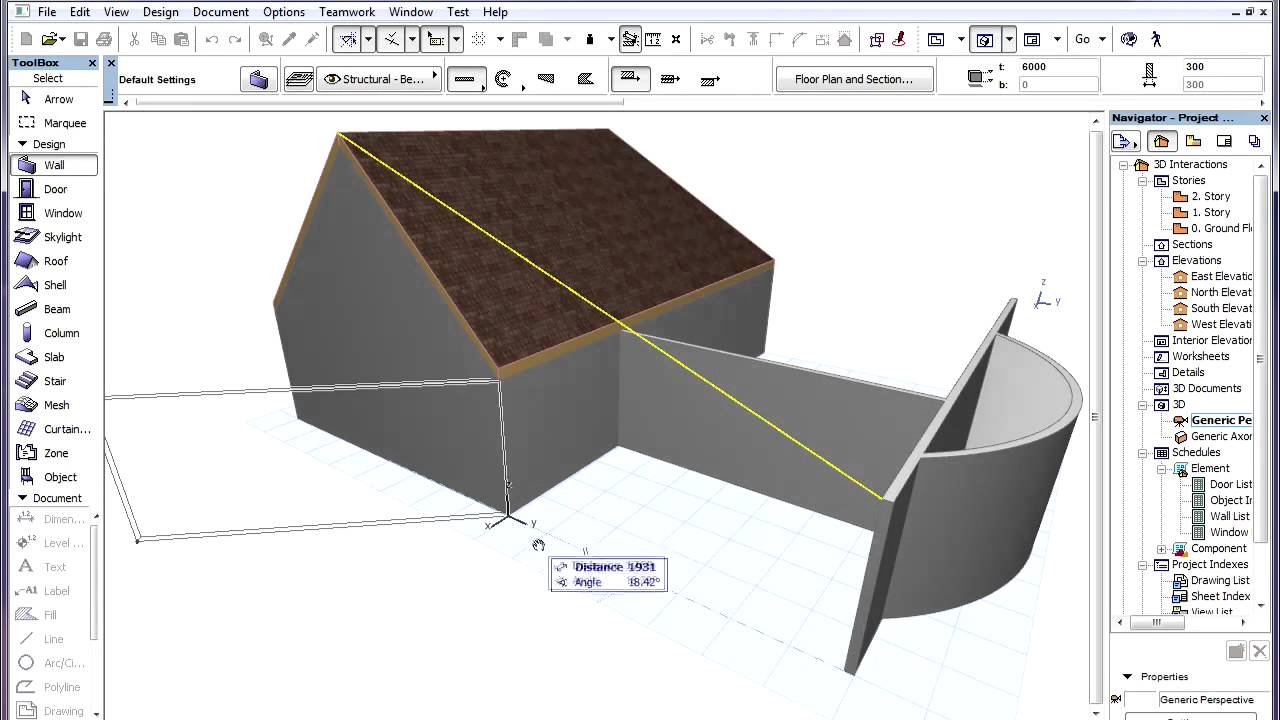Screen dimensions: 1280x720
Task: Select the Marquee tool
Action: (x=54, y=123)
